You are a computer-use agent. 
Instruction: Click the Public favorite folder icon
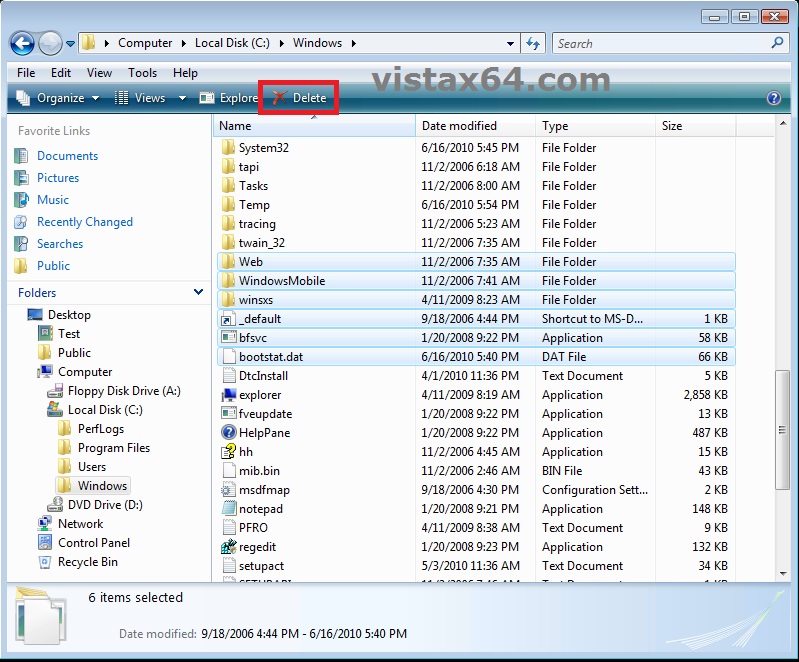(x=21, y=266)
